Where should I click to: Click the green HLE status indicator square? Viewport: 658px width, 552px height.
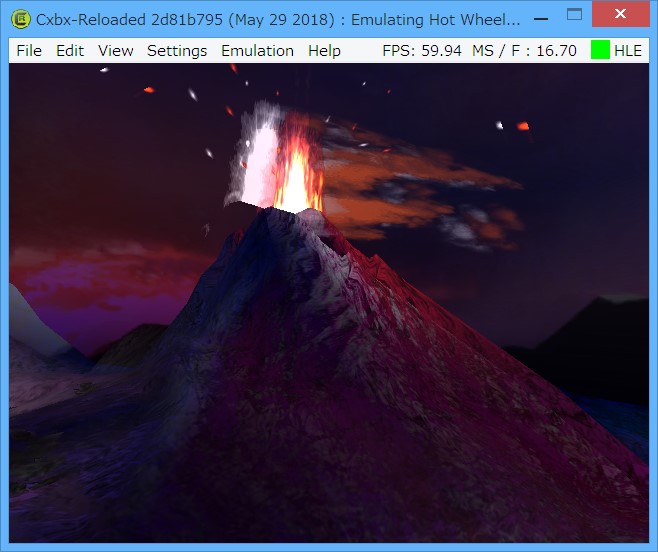[600, 50]
